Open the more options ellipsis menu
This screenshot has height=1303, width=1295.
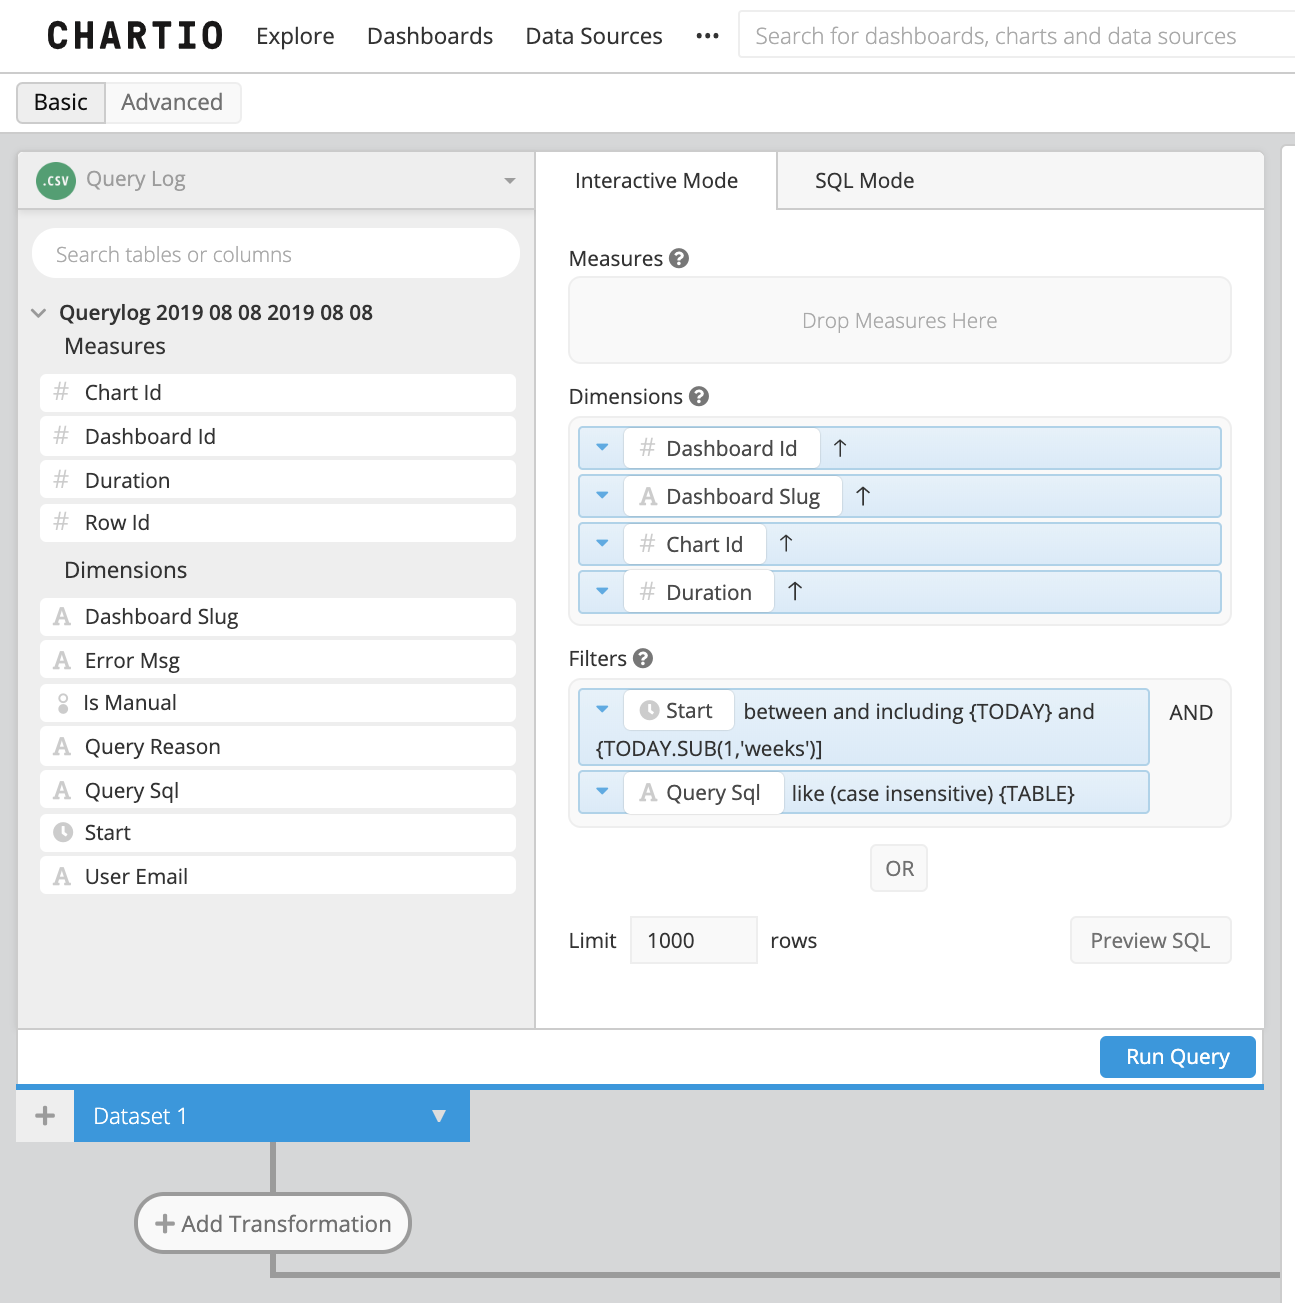707,36
